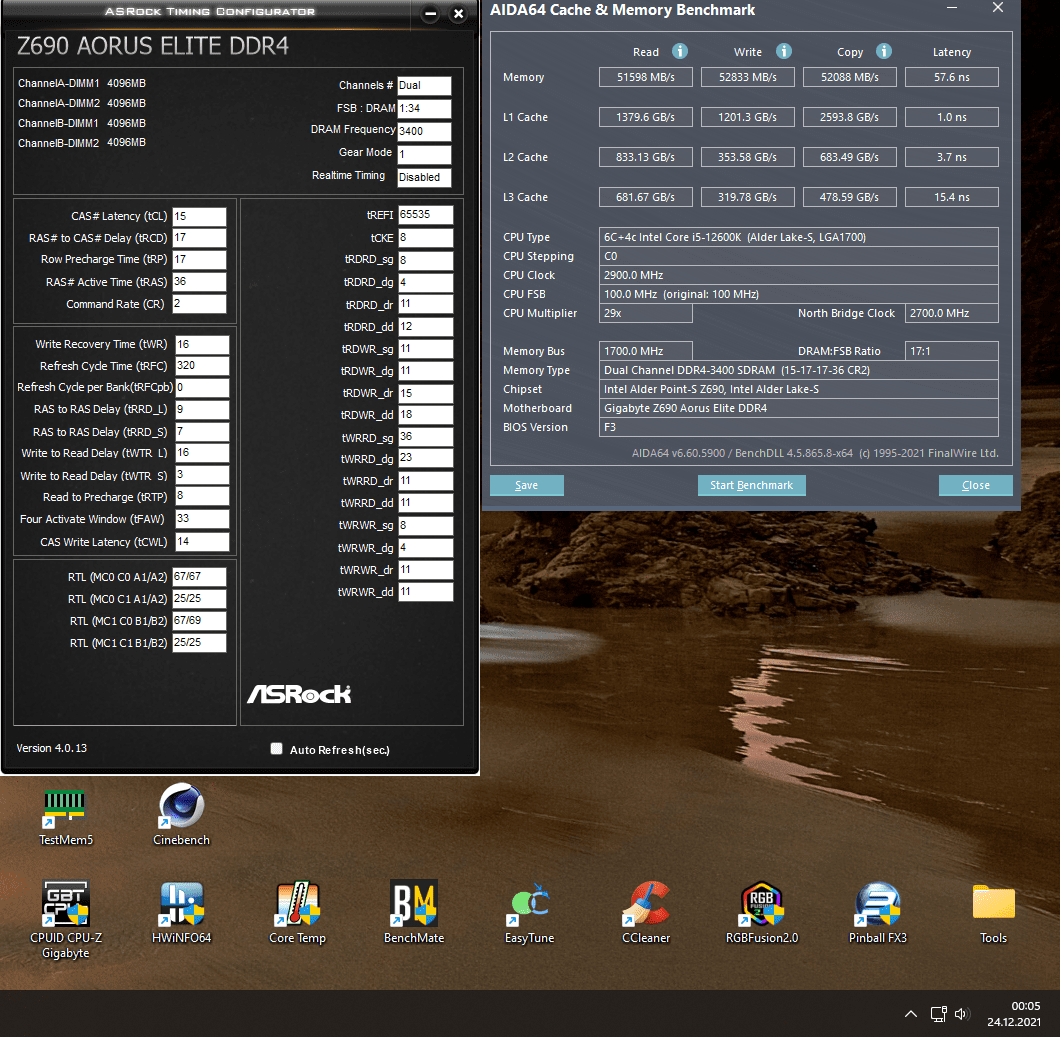
Task: Minimize the AIDA64 benchmark window
Action: coord(952,7)
